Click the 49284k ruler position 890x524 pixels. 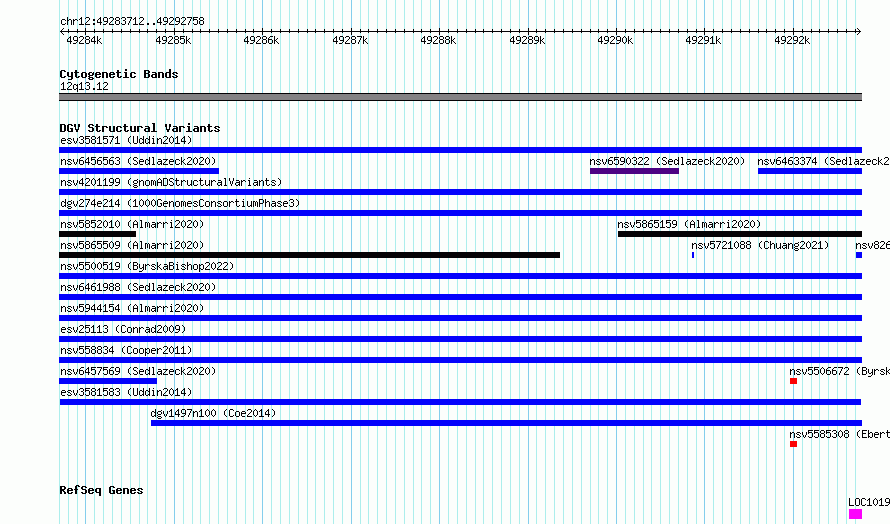point(84,40)
